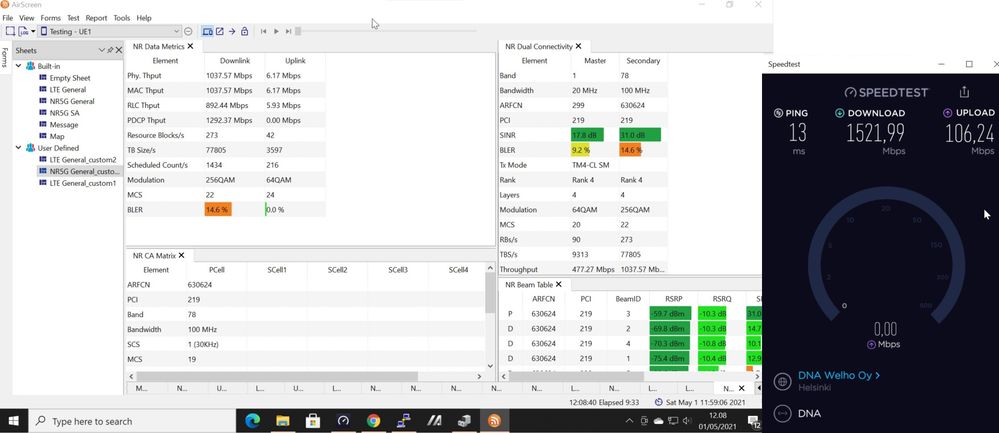Collapse the User Defined tree group

(x=18, y=148)
